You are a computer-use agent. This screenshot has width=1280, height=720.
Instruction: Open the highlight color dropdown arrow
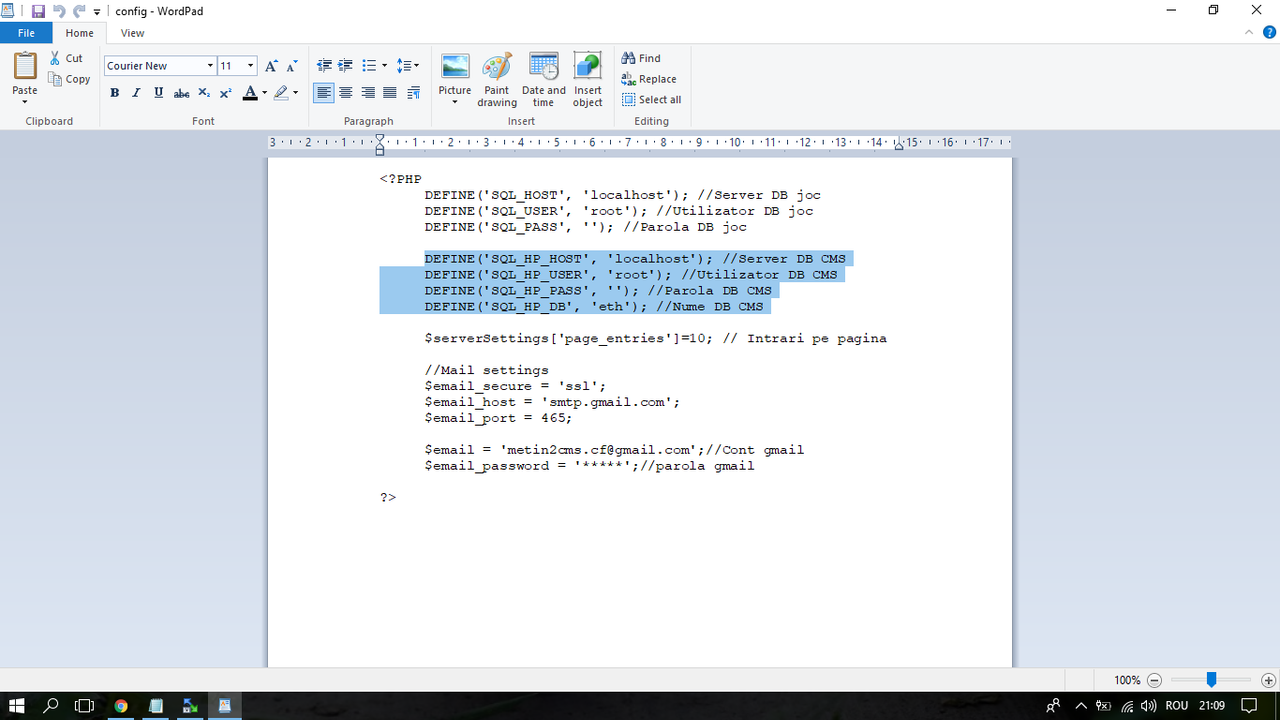pyautogui.click(x=296, y=93)
